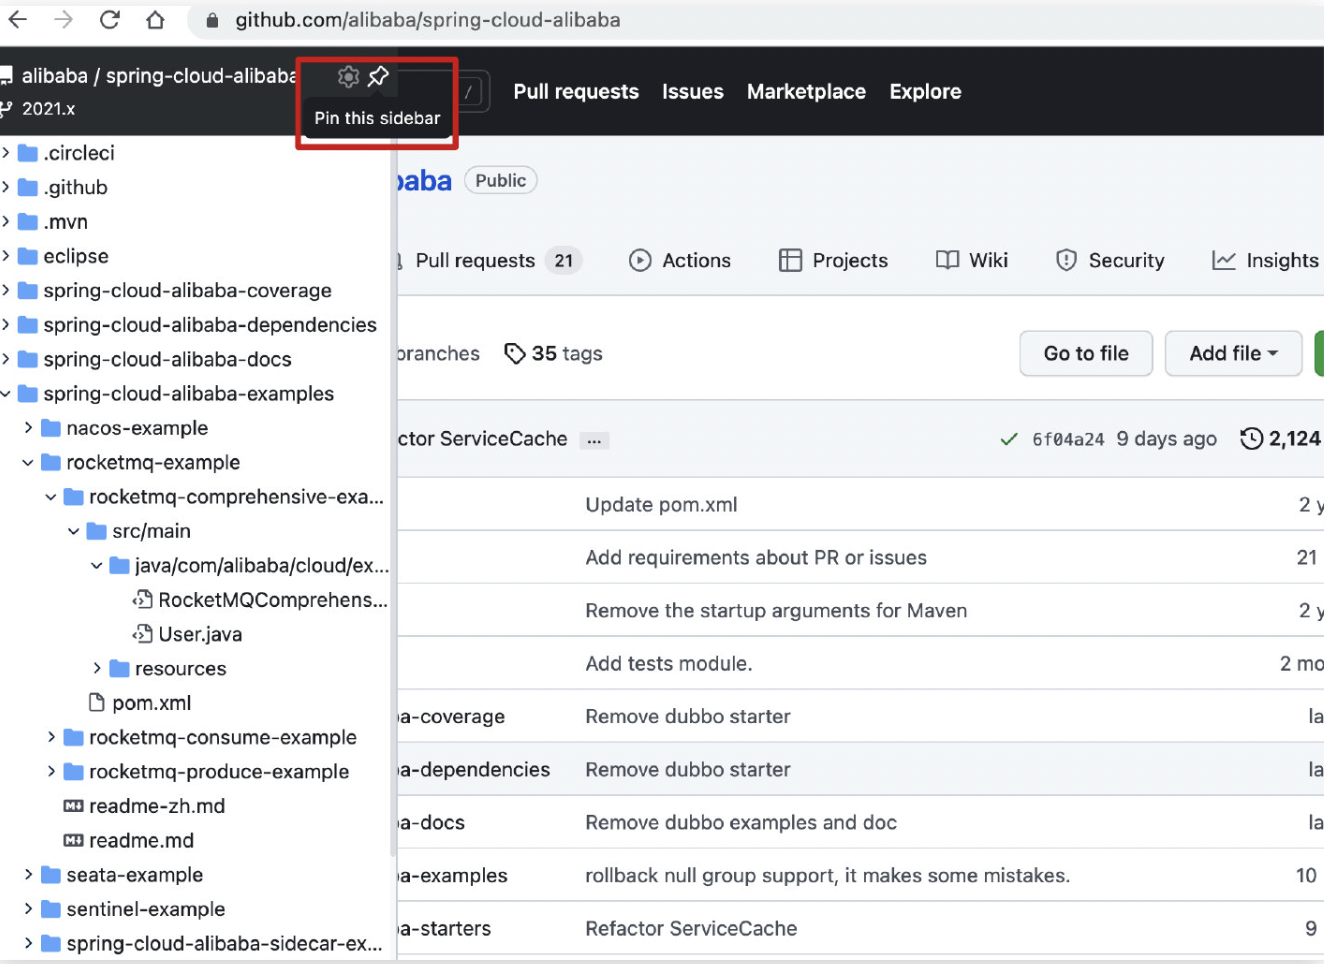Click the RocketMQComprehens... java file icon
Image resolution: width=1324 pixels, height=964 pixels.
143,600
